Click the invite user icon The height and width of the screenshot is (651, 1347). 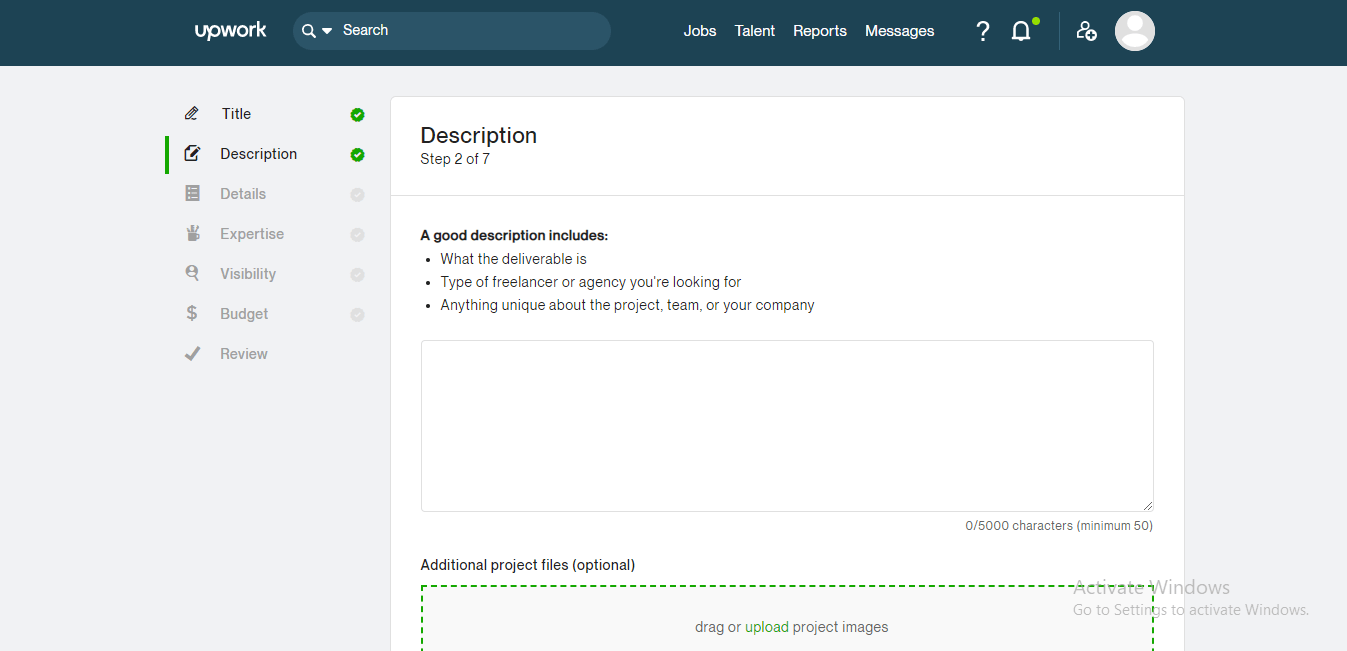tap(1086, 31)
